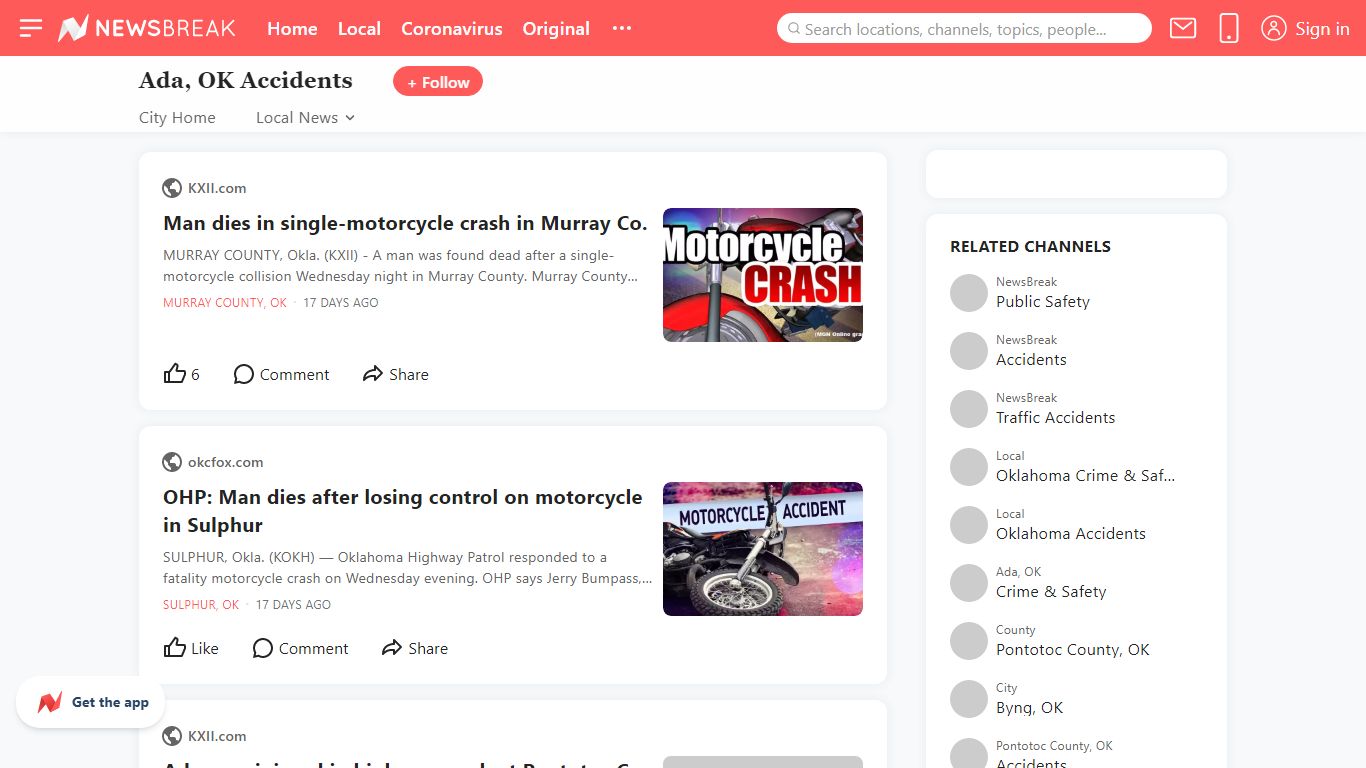Open the Original nav tab
The image size is (1366, 768).
point(556,28)
